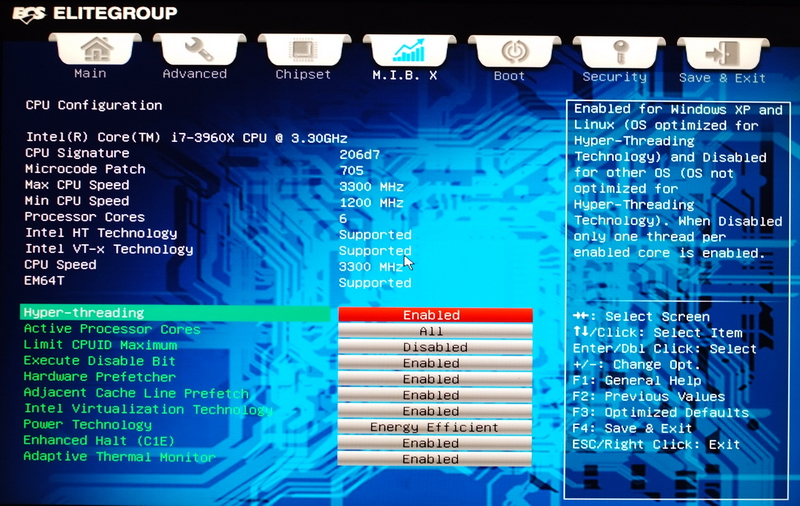Select the Hardware Prefetcher setting
The width and height of the screenshot is (800, 506).
(x=99, y=377)
